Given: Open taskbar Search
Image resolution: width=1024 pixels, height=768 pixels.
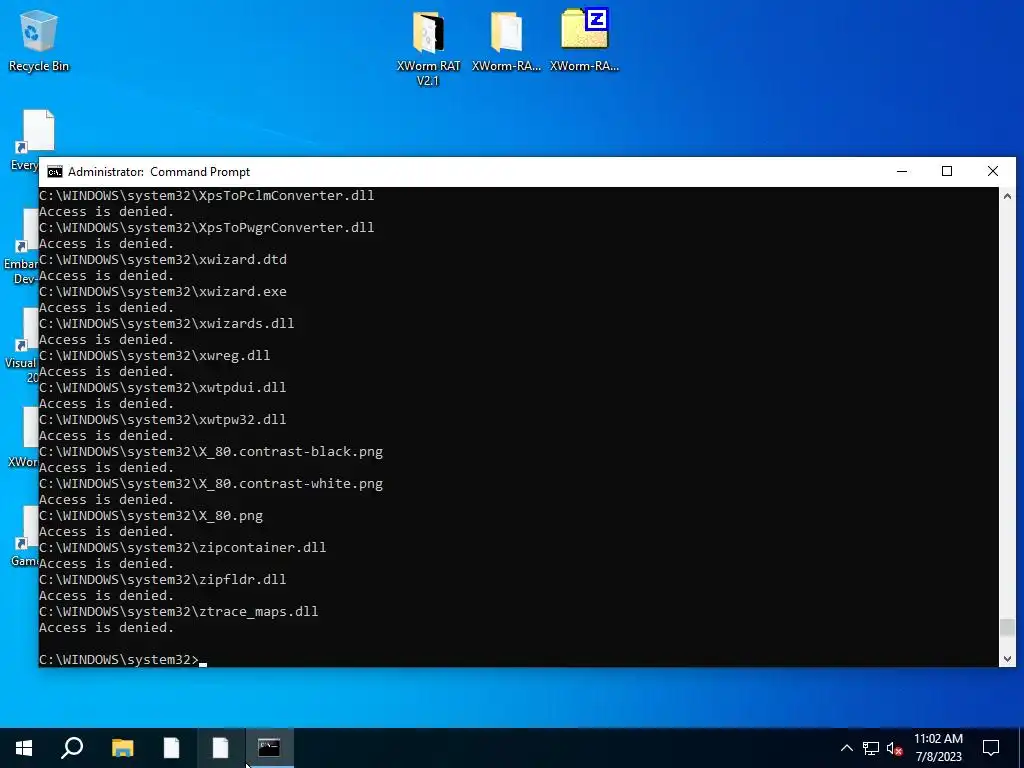Looking at the screenshot, I should pyautogui.click(x=72, y=748).
